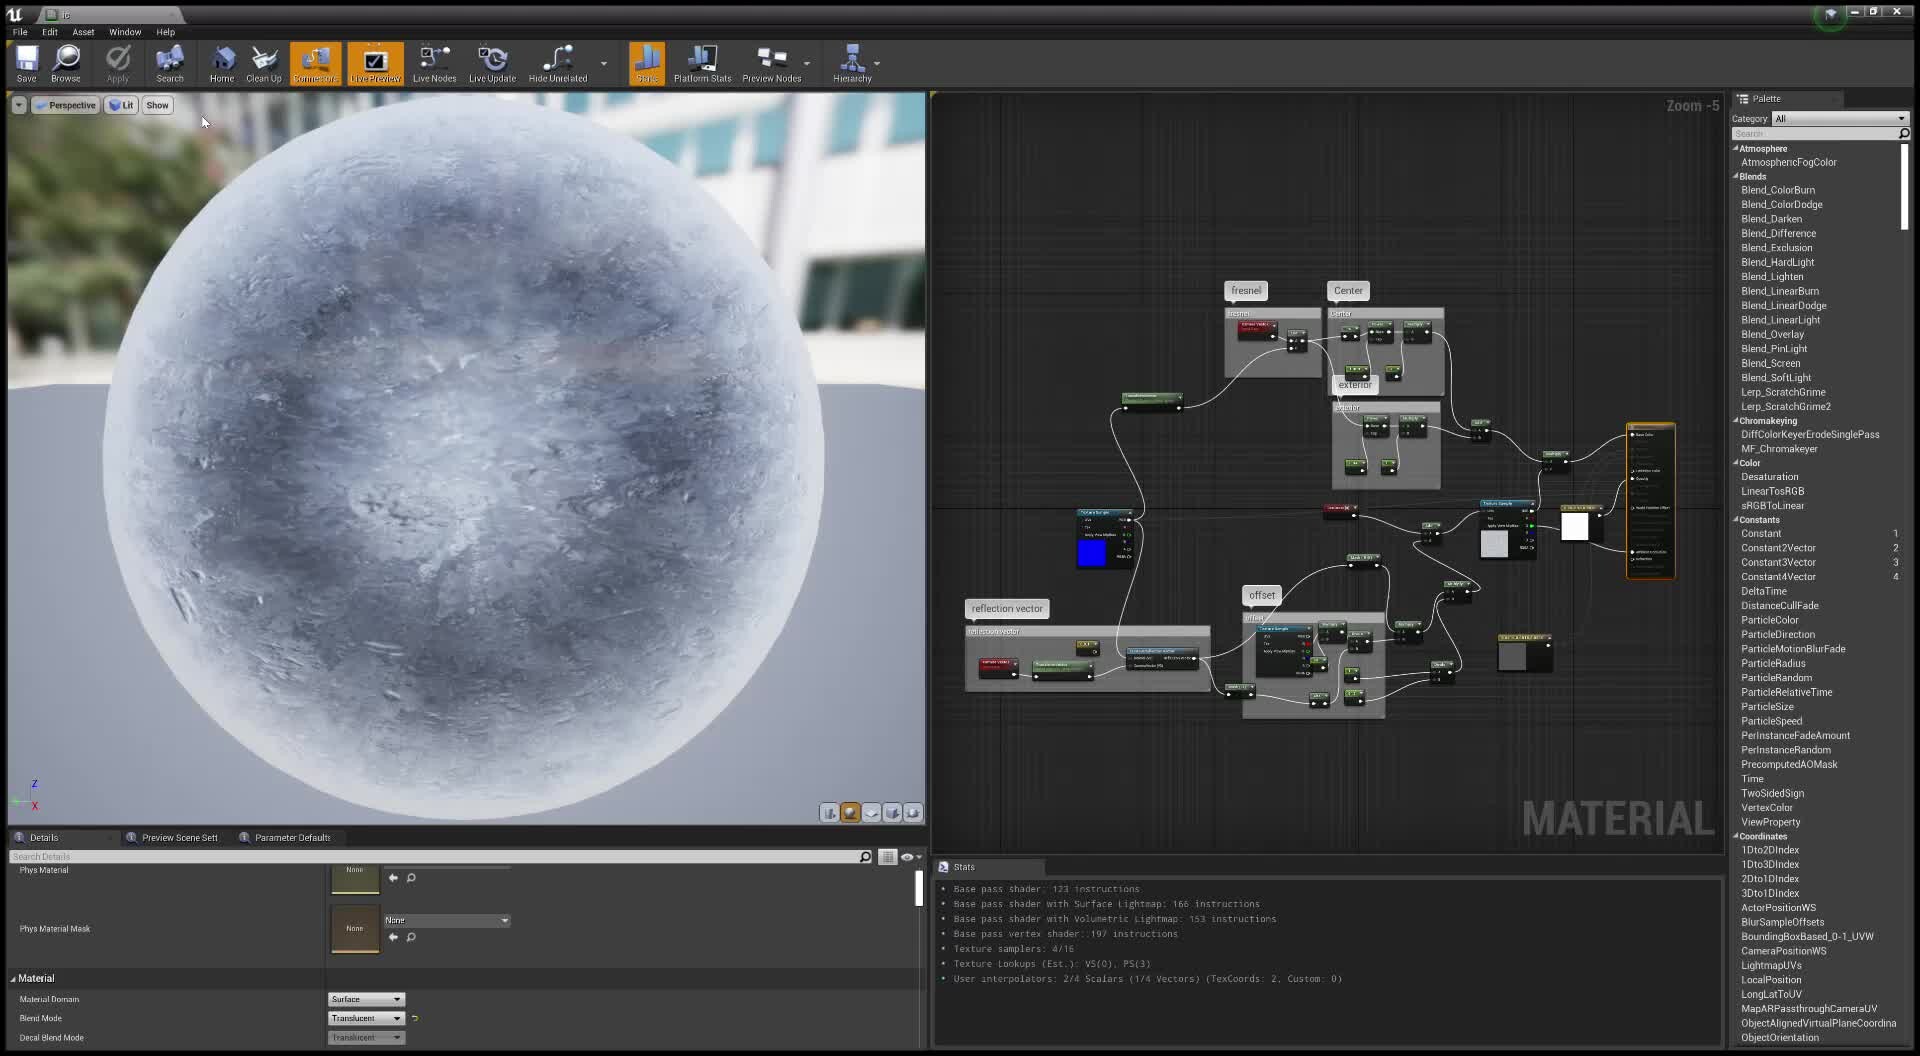Select the Browse toolbar icon
This screenshot has width=1920, height=1056.
point(66,63)
